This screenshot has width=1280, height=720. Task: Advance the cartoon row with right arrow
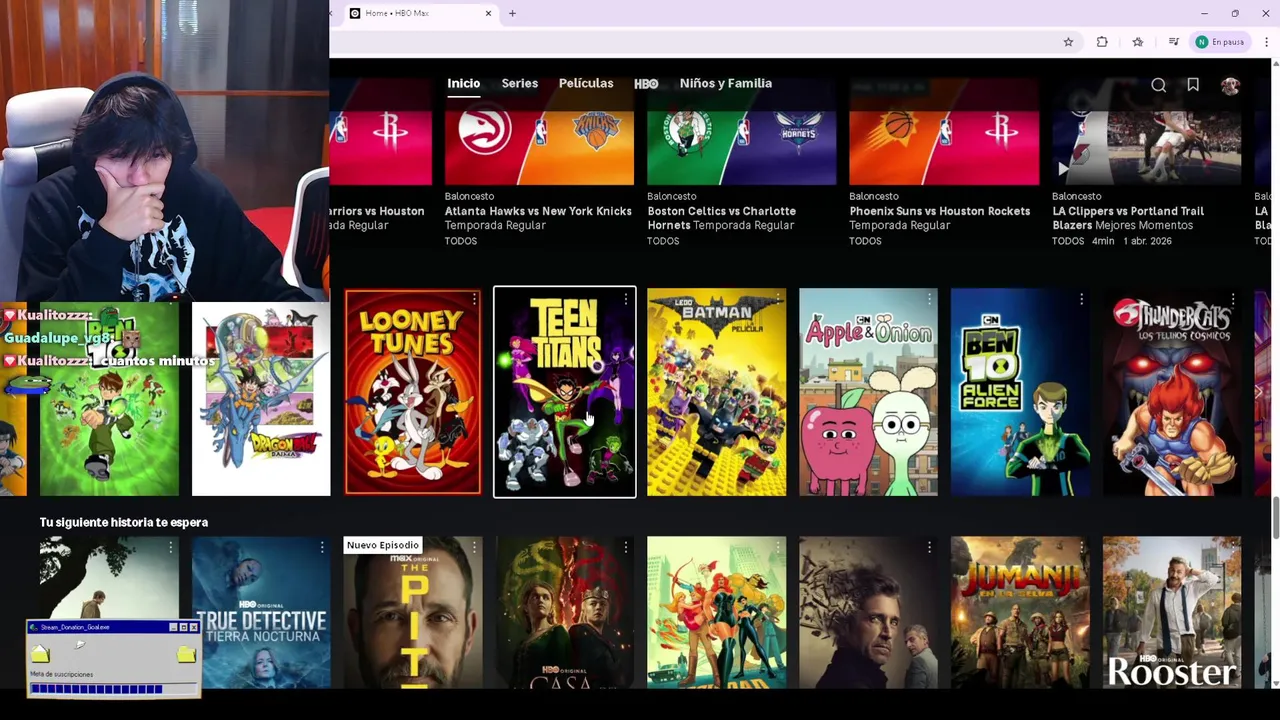click(1259, 392)
